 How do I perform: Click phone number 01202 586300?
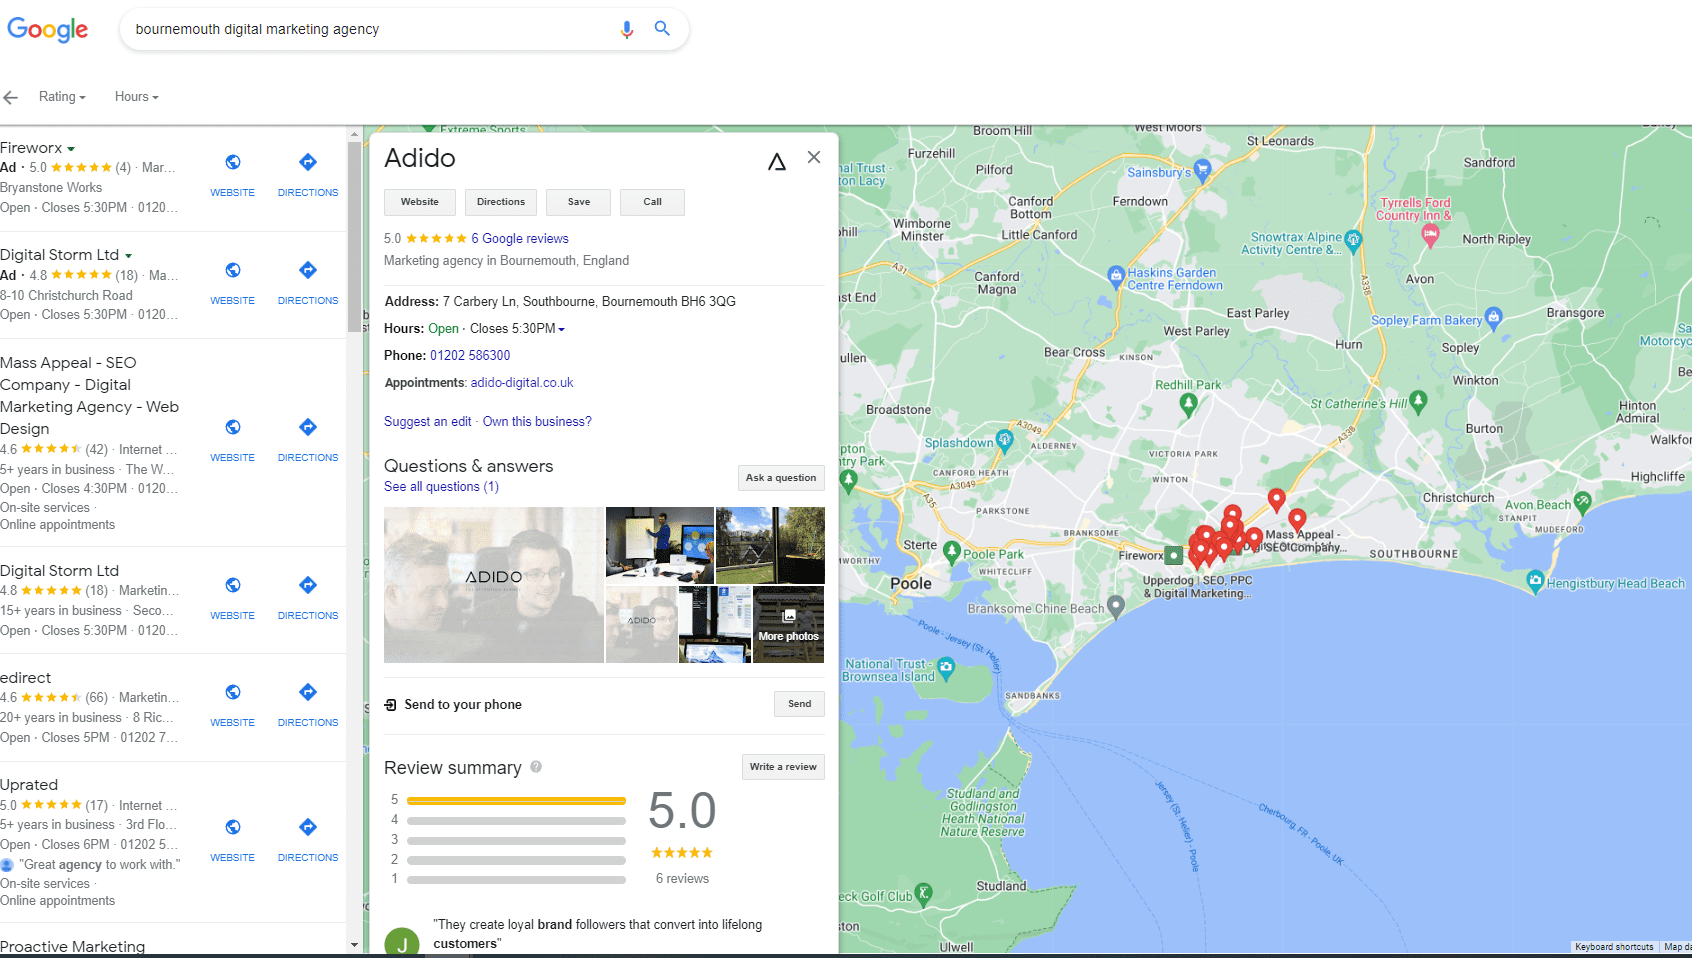tap(470, 356)
